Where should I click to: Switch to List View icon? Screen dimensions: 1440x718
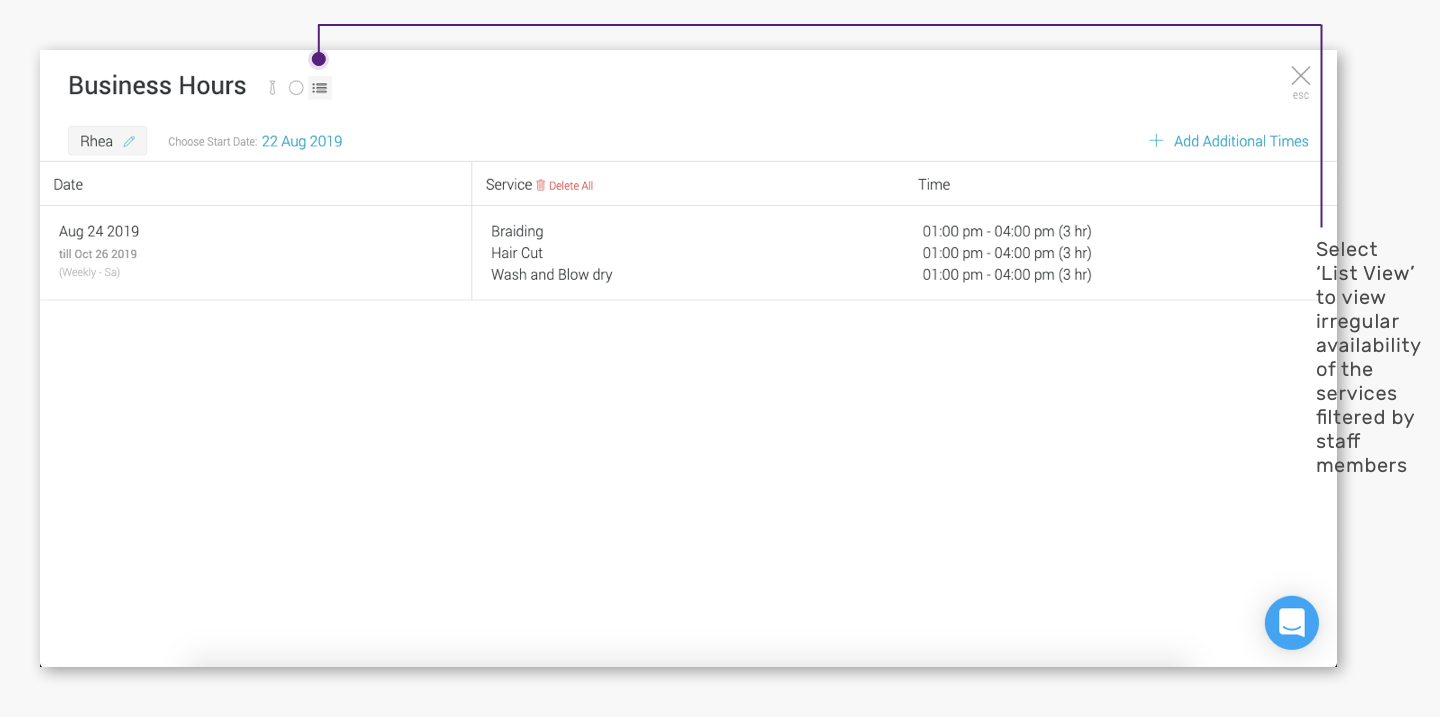click(x=320, y=88)
